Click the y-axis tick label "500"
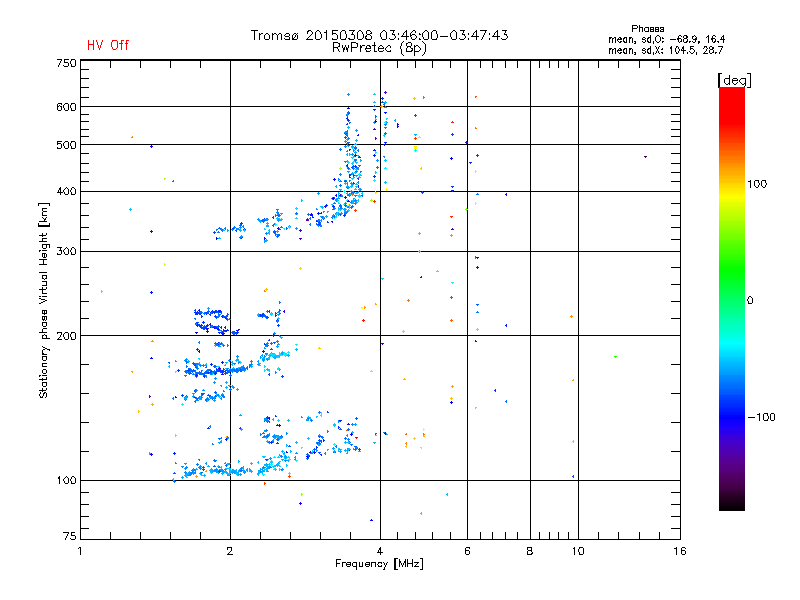 coord(66,145)
